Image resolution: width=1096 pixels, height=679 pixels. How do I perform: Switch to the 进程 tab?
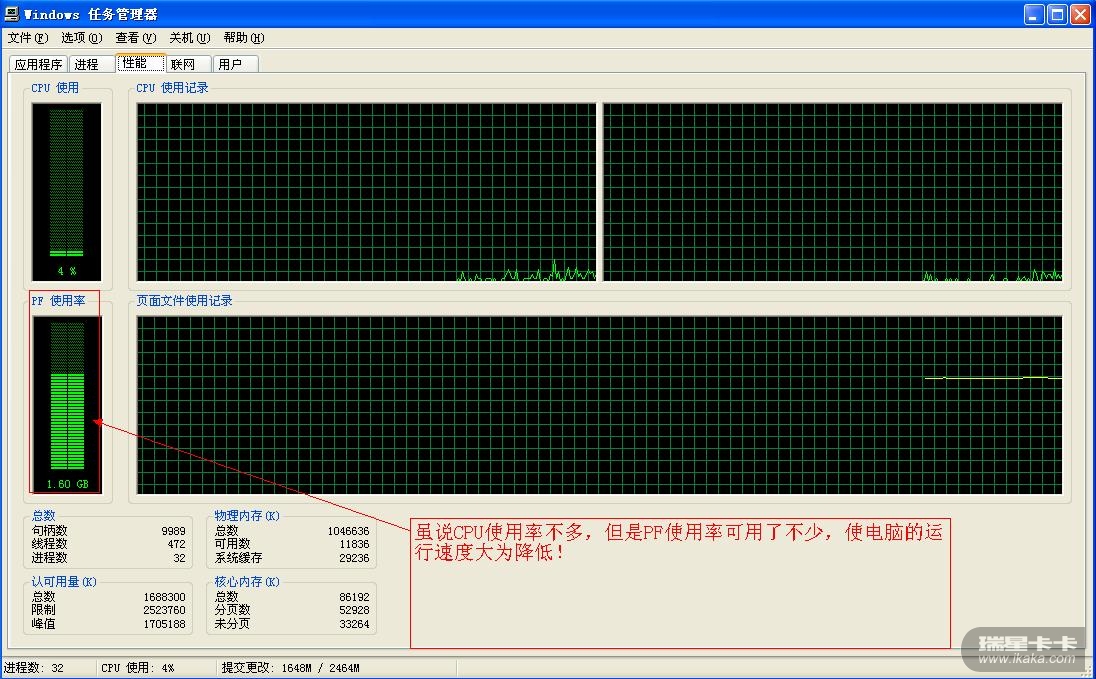92,64
